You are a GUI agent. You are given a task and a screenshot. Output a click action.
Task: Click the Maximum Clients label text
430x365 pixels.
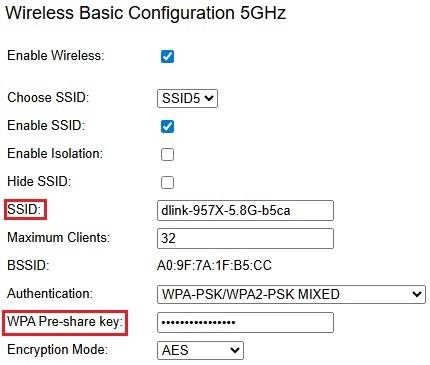(59, 238)
